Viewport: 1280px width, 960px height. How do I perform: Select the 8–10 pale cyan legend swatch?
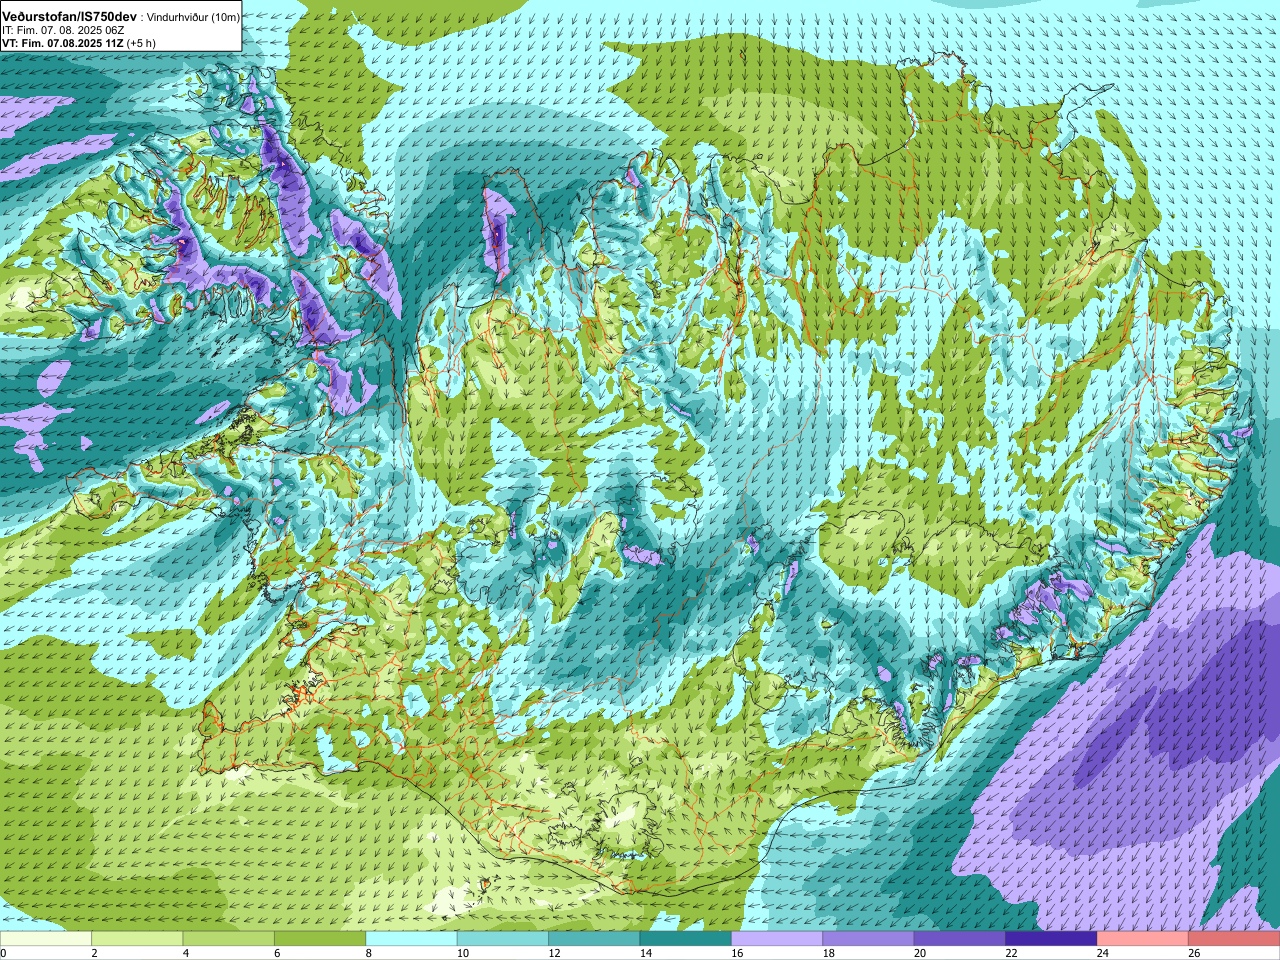pyautogui.click(x=411, y=939)
